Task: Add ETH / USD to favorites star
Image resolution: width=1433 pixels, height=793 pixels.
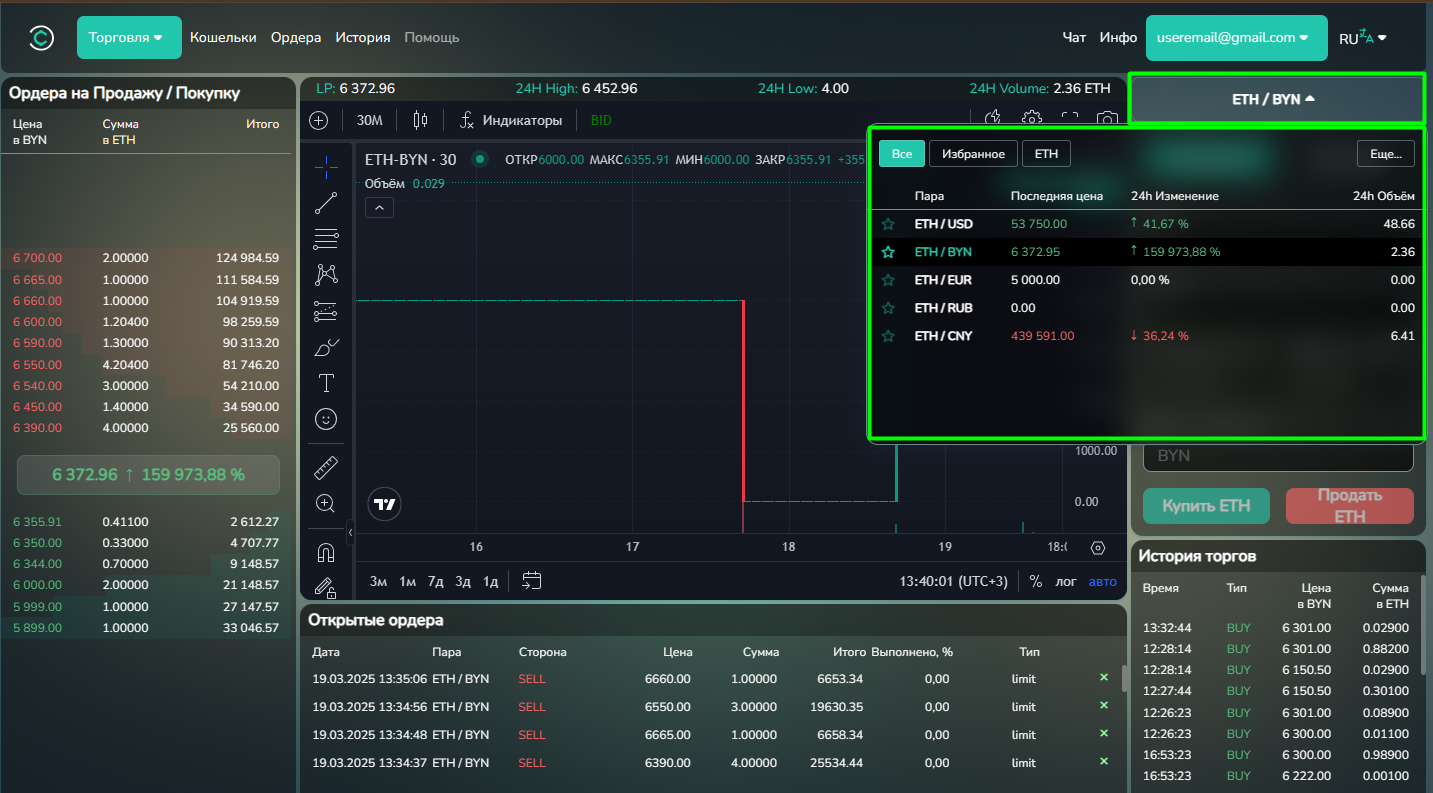Action: [888, 224]
